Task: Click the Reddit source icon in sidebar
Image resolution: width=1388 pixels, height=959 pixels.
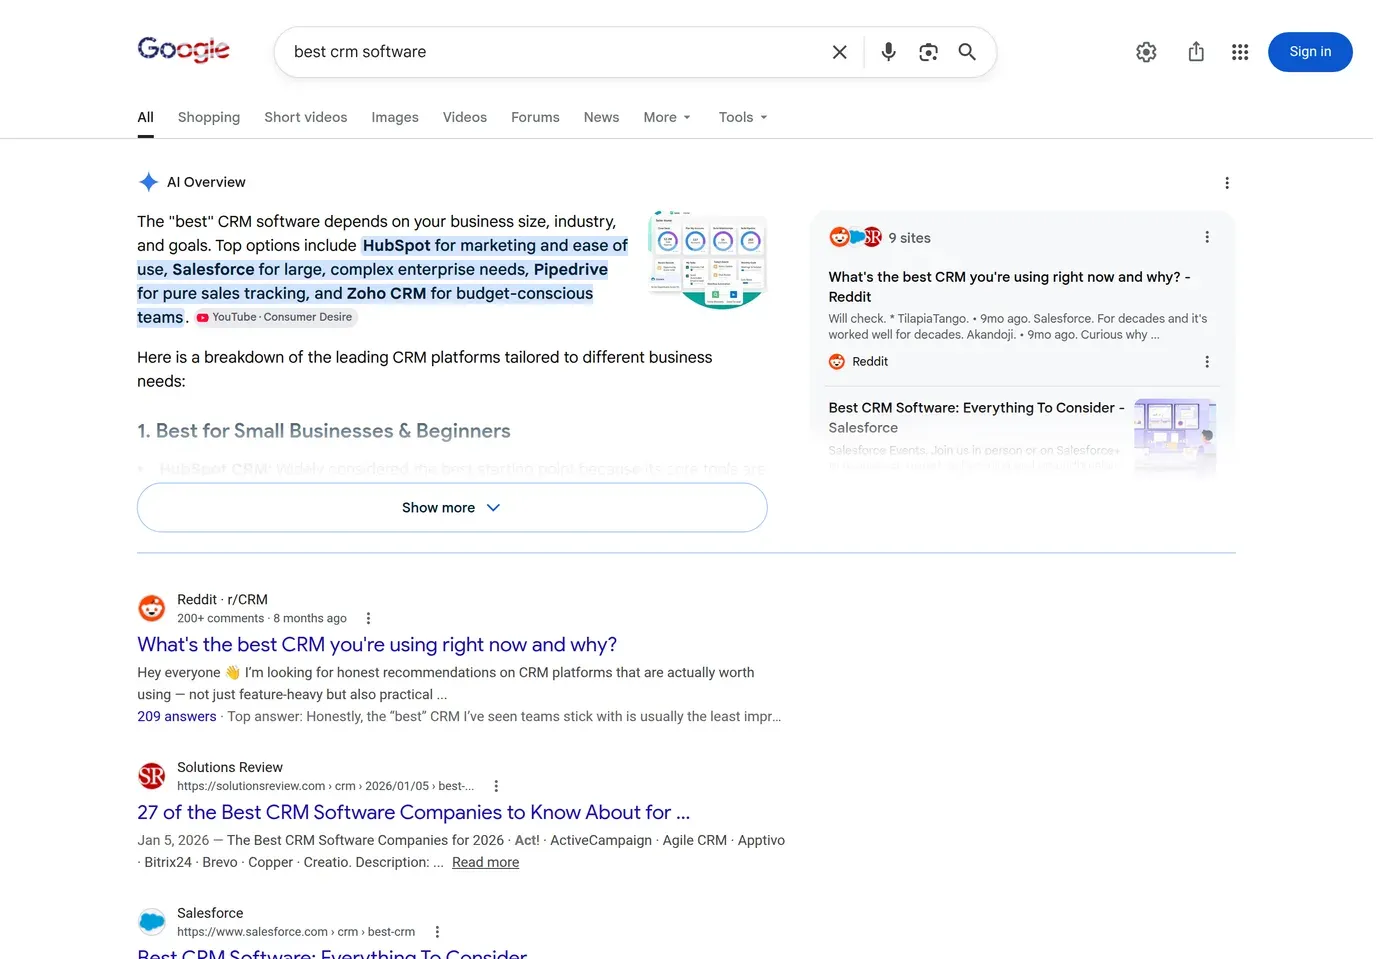Action: [837, 362]
